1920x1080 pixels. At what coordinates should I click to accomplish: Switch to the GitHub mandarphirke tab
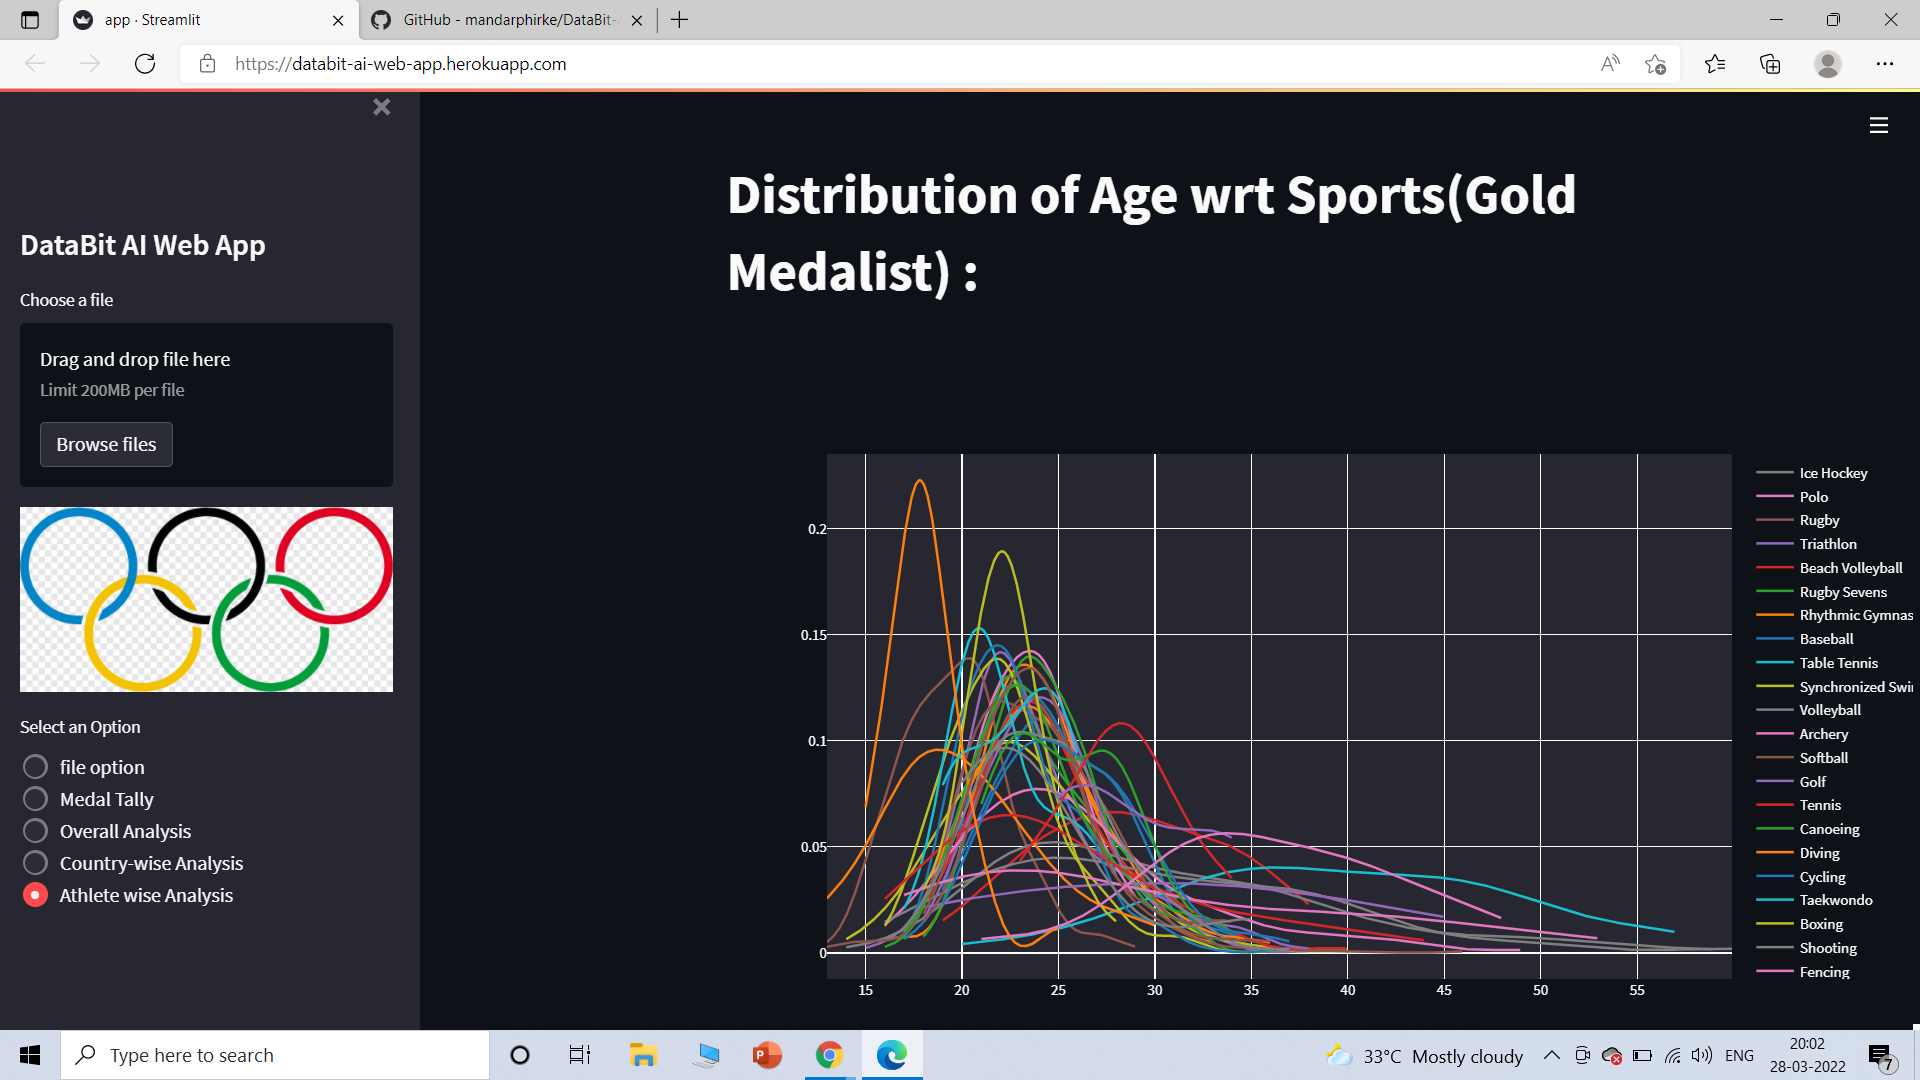click(x=505, y=20)
